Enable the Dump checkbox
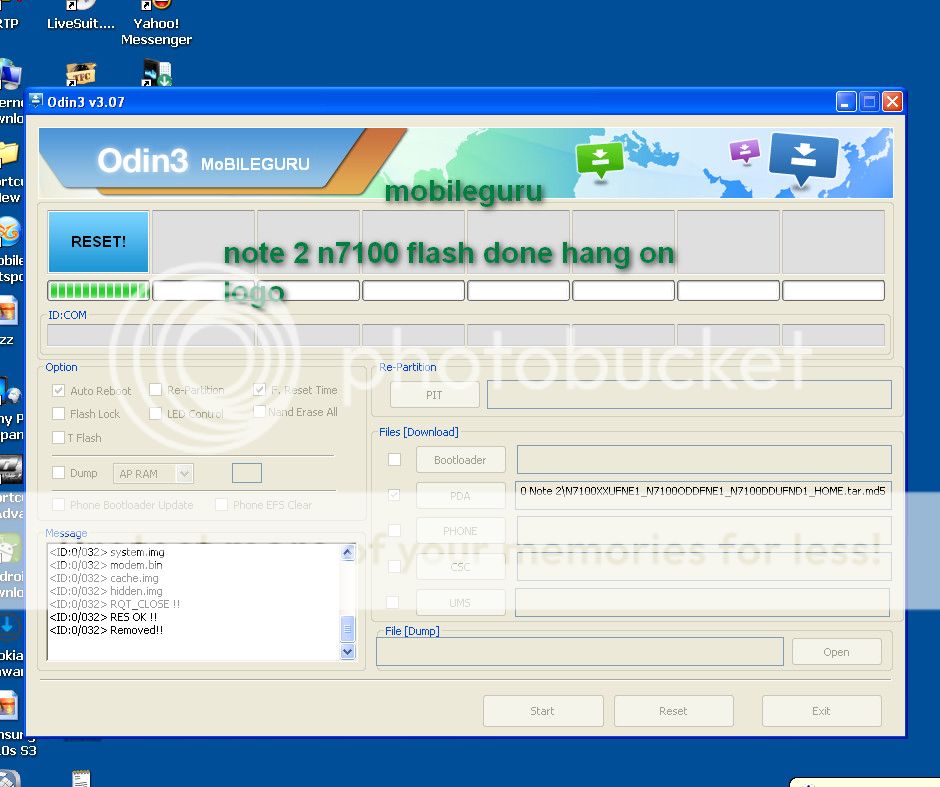 58,473
